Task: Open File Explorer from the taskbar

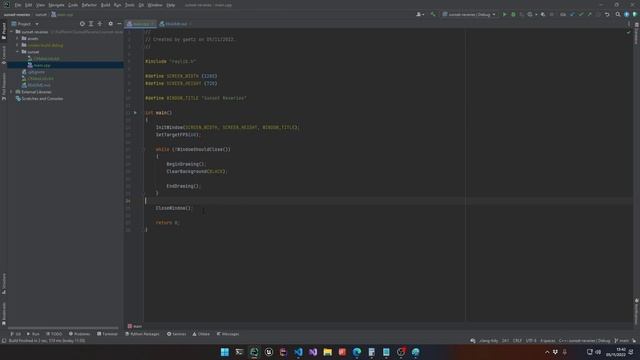Action: tap(327, 352)
